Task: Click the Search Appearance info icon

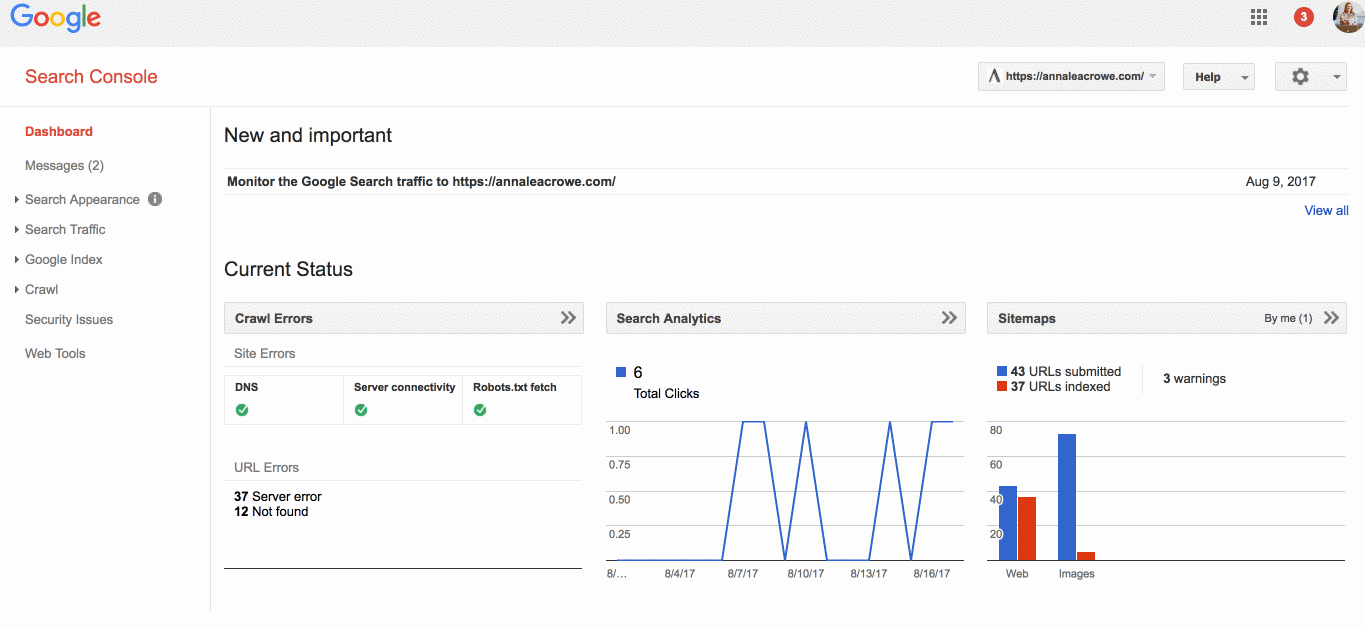Action: coord(155,199)
